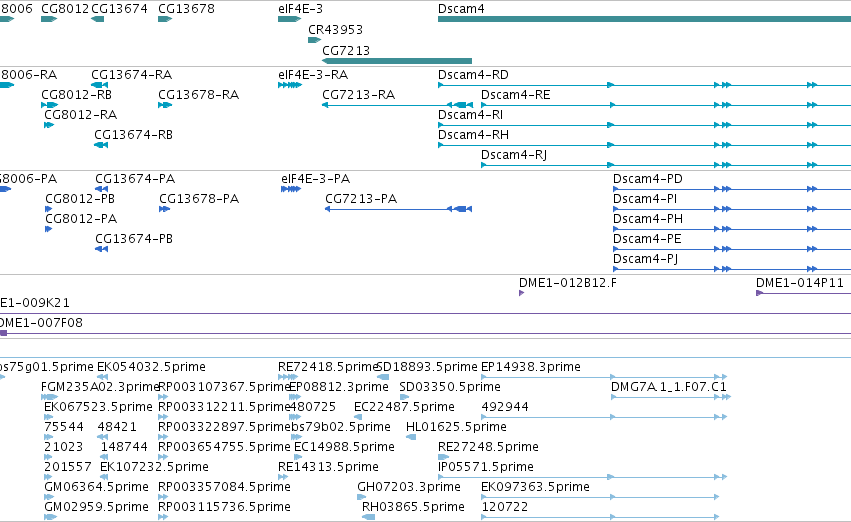Select the RP003312211.5prime EST label
This screenshot has width=851, height=522.
point(224,408)
